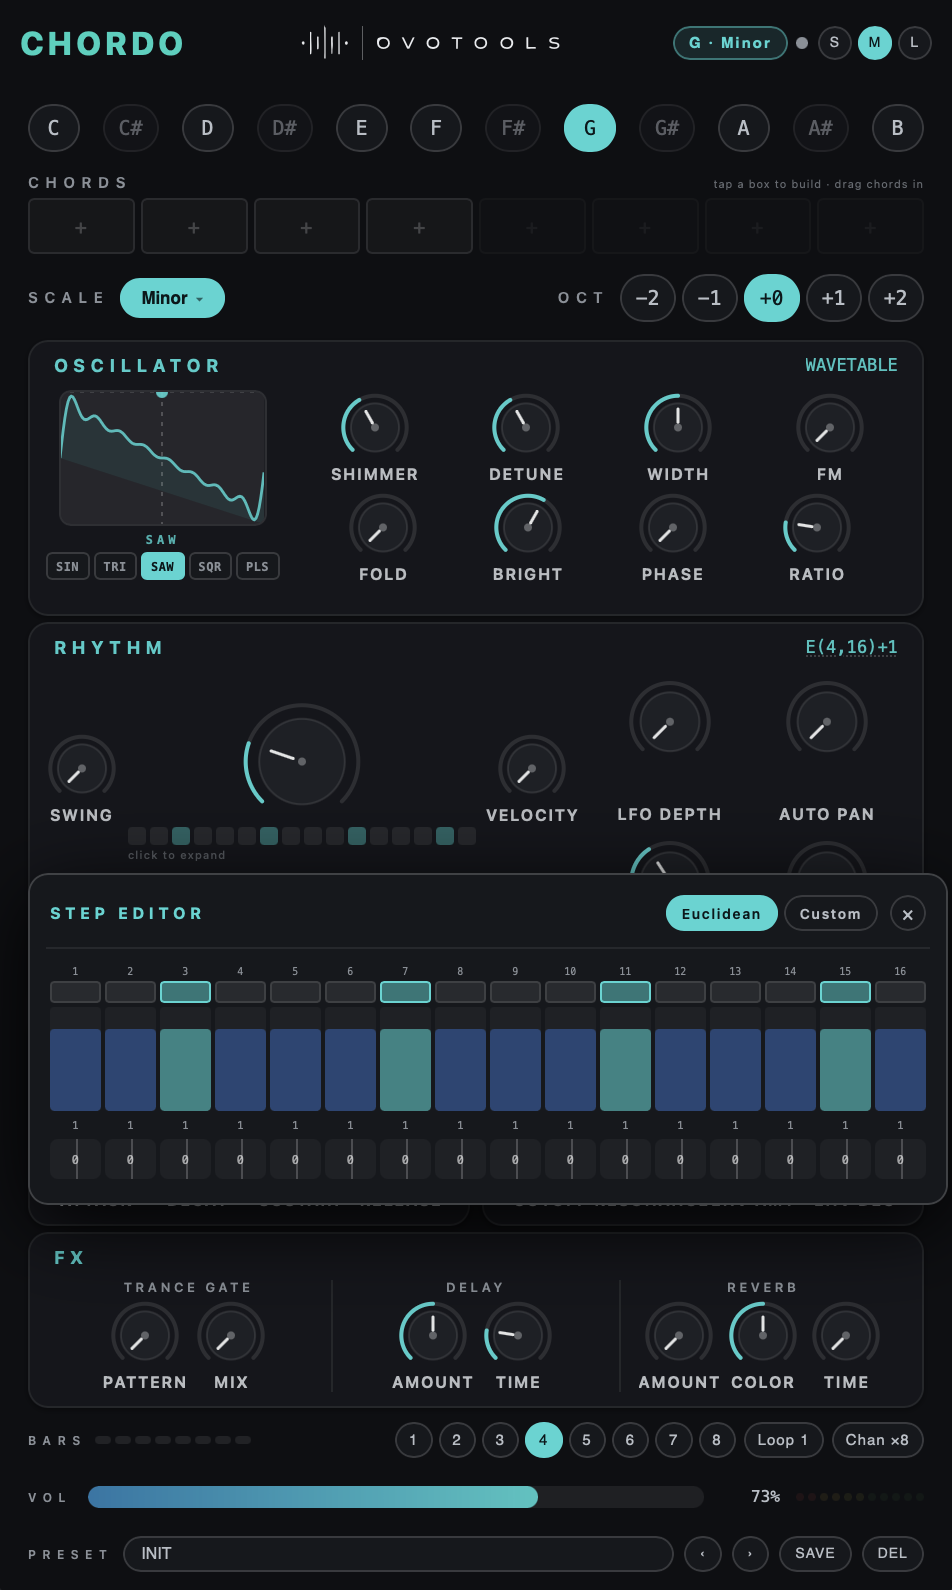
Task: Select the SQR waveform
Action: [210, 566]
